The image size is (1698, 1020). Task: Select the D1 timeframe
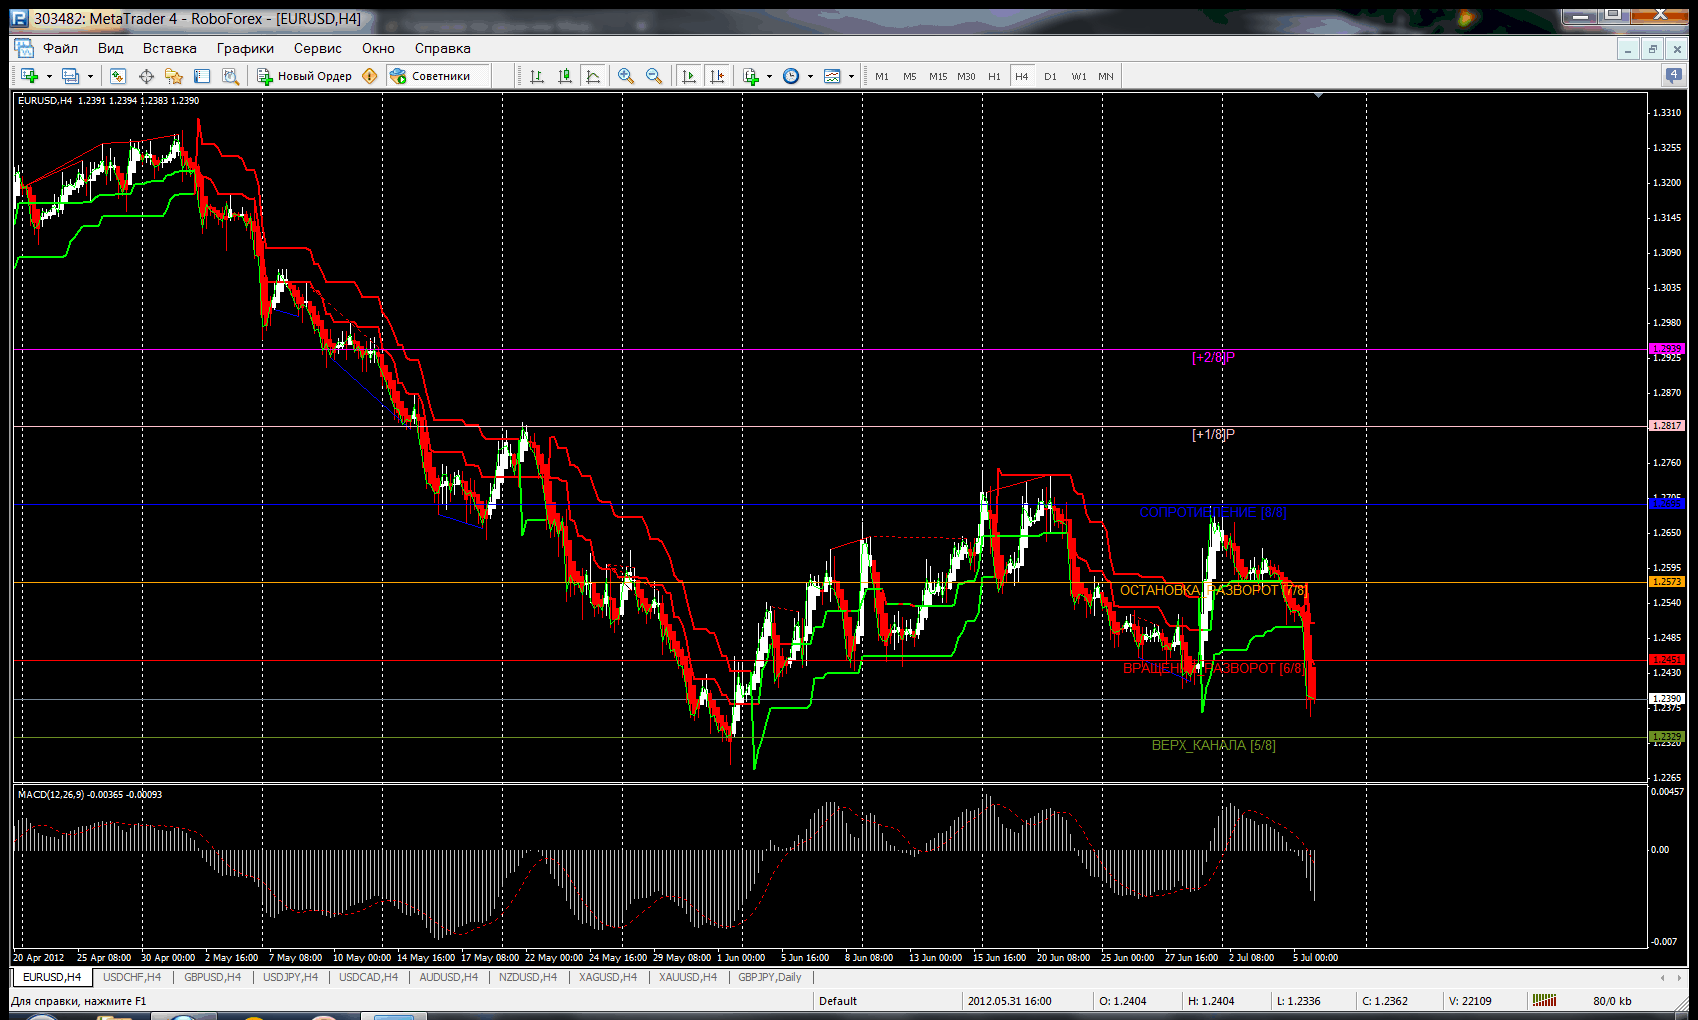pos(1050,76)
